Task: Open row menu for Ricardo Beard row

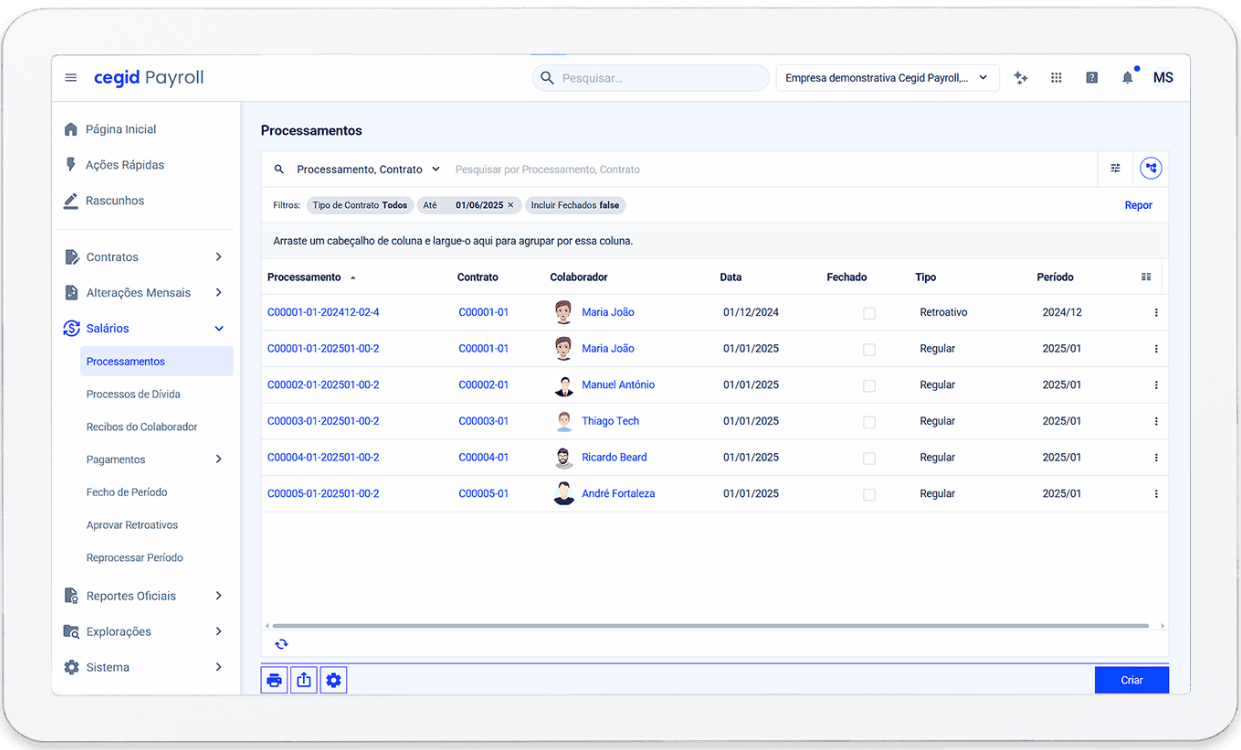Action: tap(1156, 458)
